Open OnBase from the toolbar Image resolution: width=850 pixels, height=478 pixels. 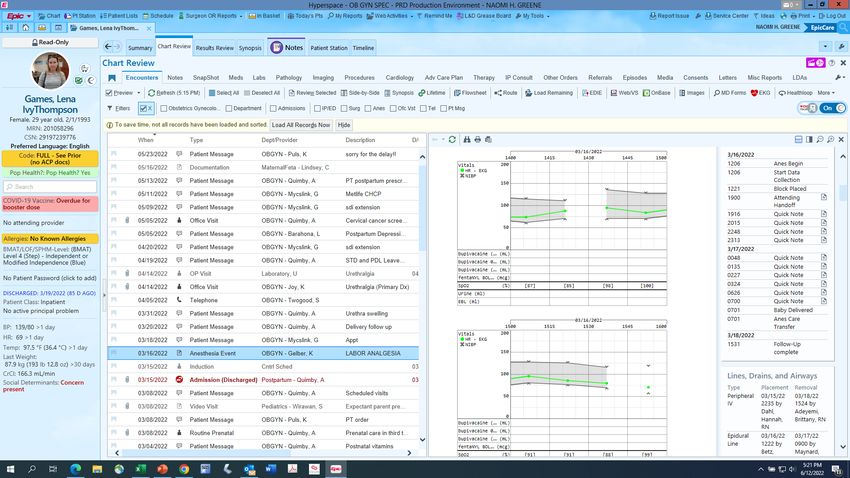656,93
